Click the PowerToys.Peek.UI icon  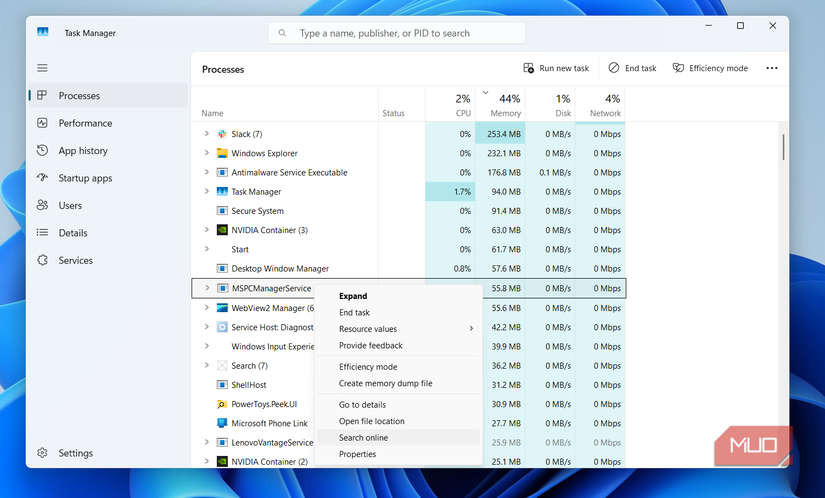pos(222,404)
